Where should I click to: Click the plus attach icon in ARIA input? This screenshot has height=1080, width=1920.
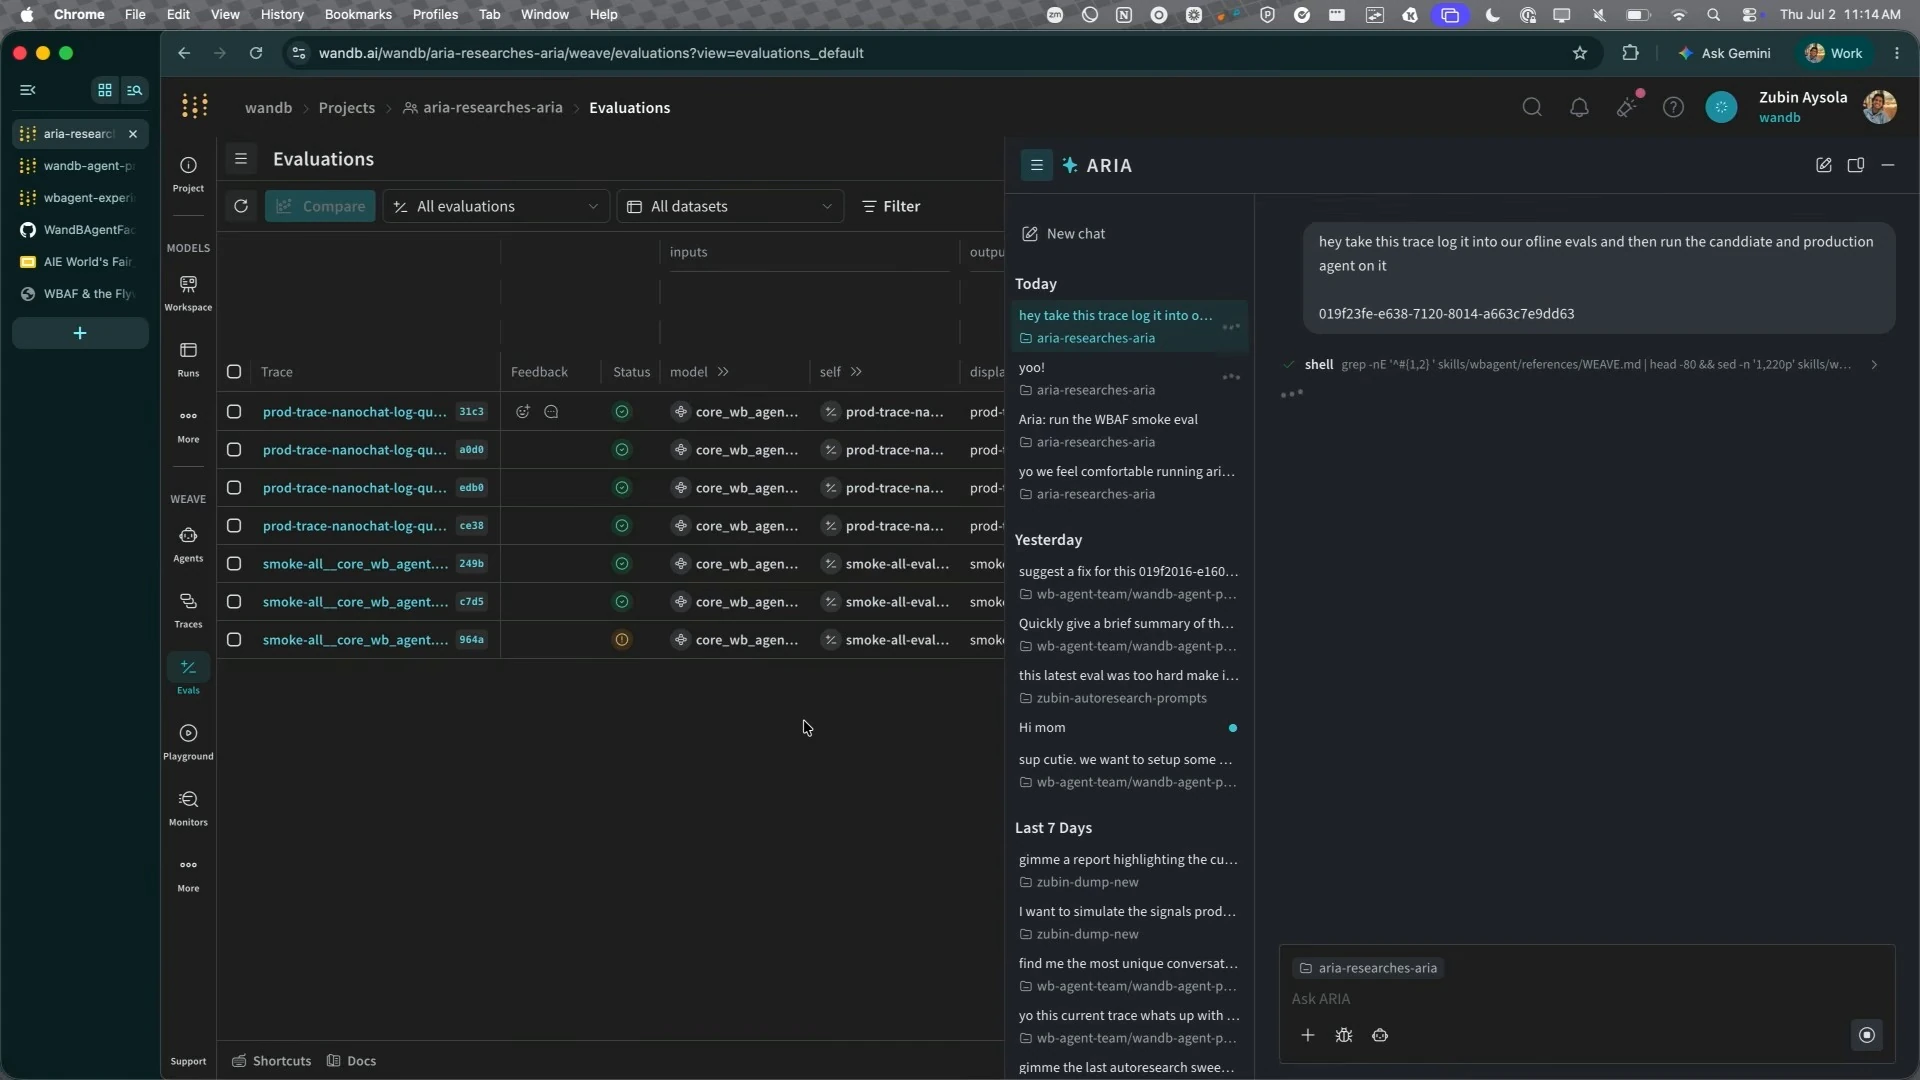pyautogui.click(x=1308, y=1035)
